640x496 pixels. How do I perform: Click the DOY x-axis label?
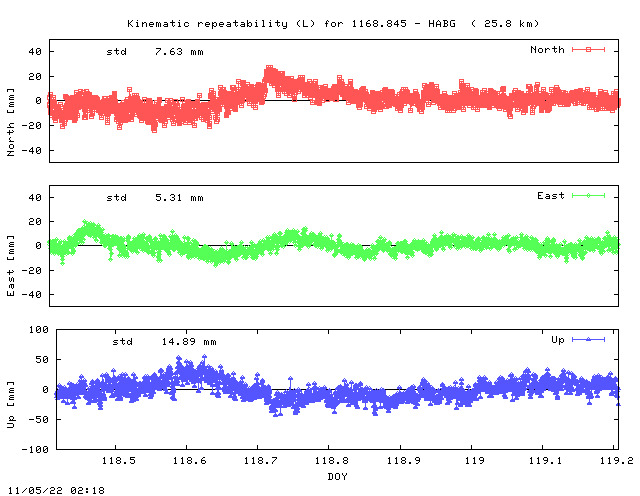pyautogui.click(x=337, y=476)
